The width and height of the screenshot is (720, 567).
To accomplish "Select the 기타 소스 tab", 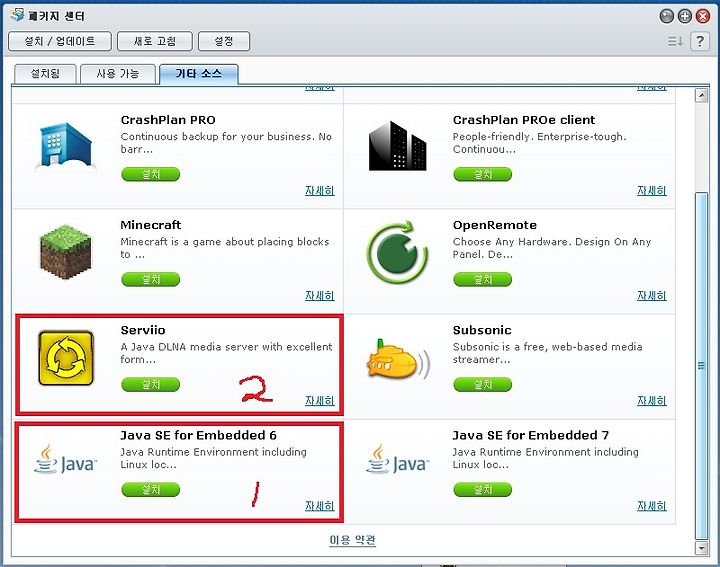I will pos(199,74).
